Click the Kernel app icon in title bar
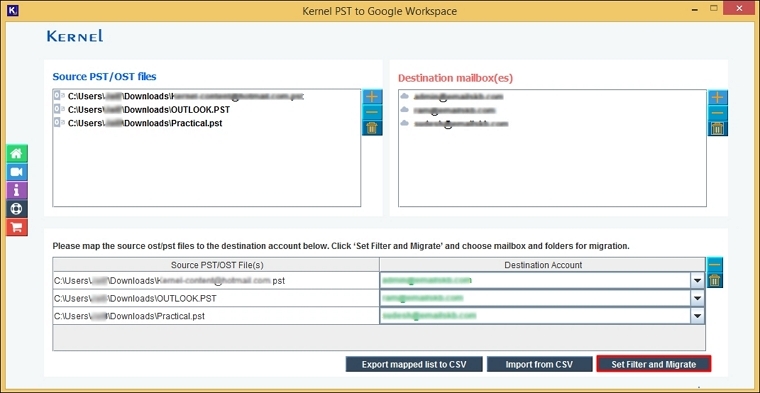This screenshot has height=393, width=760. point(13,10)
